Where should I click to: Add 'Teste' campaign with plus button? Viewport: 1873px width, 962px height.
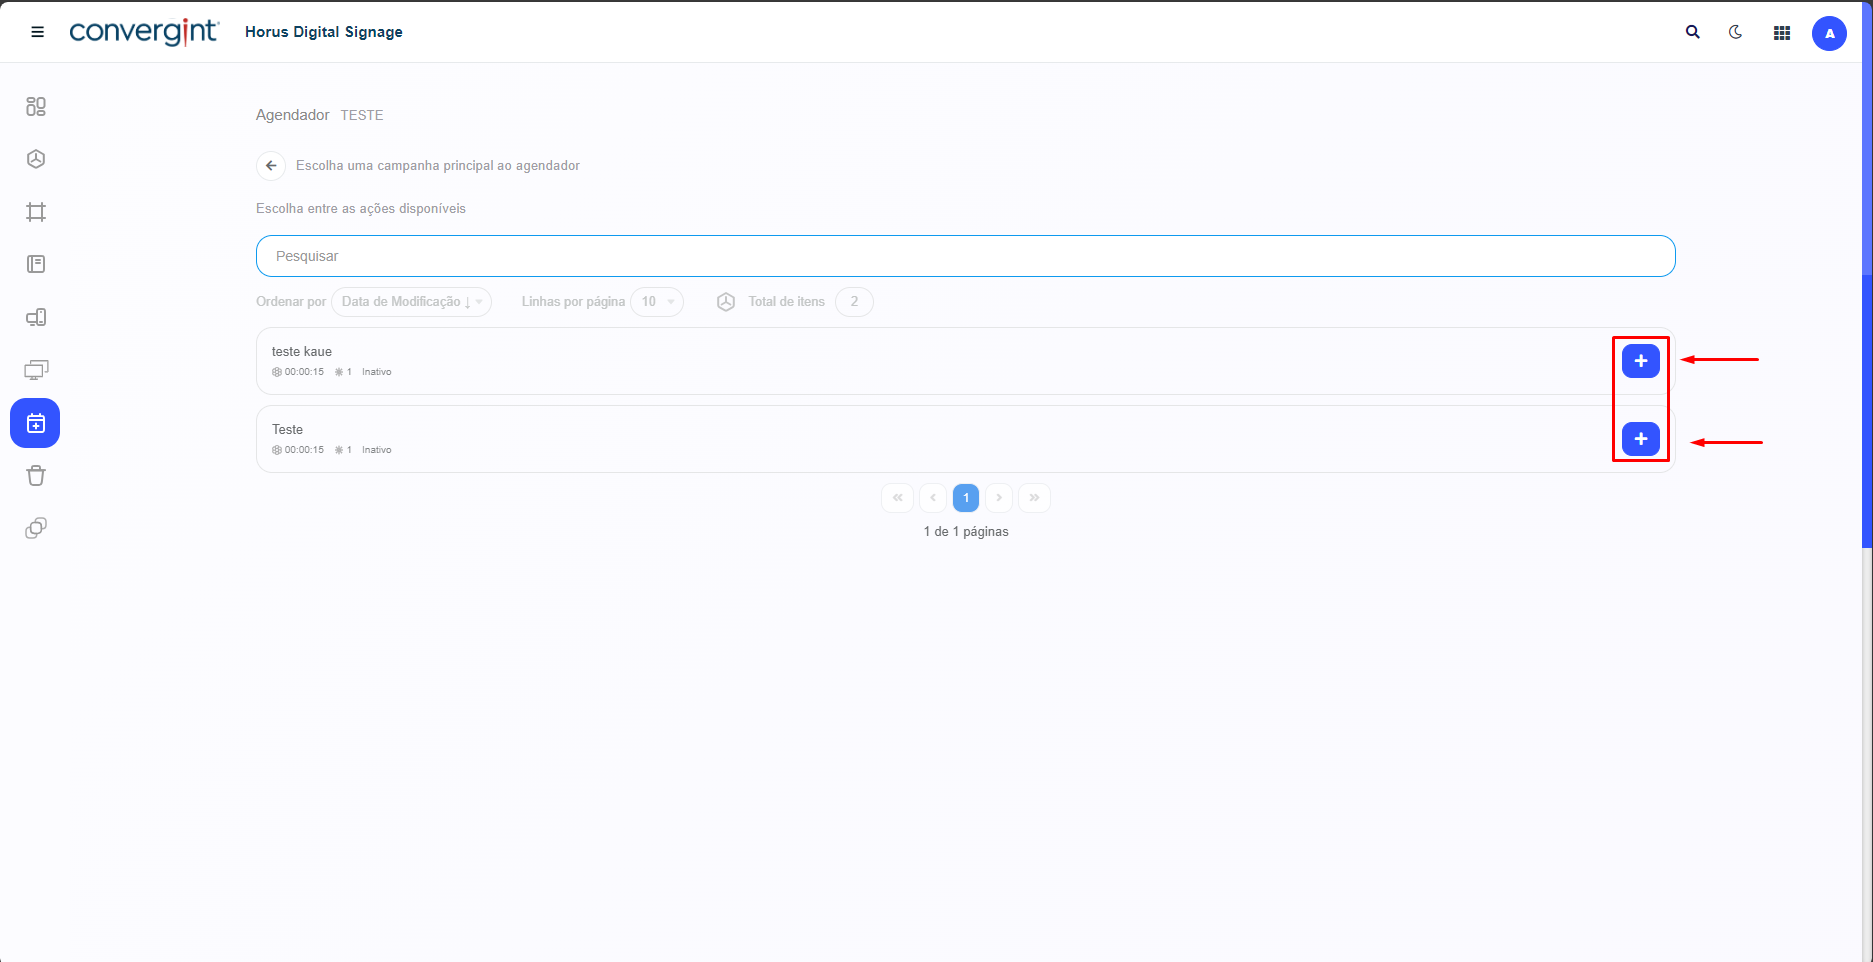click(1640, 439)
